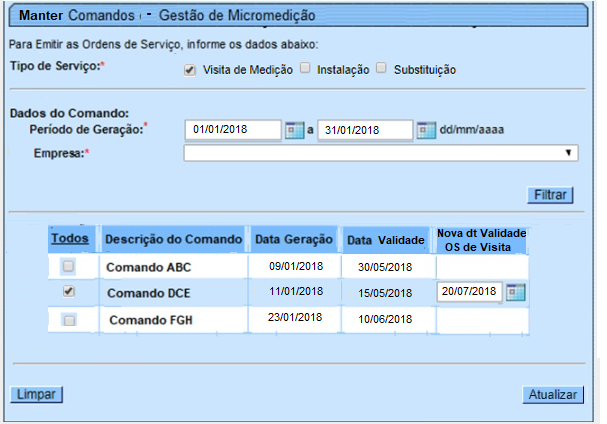Click the Empresa field label
Viewport: 607px width, 424px height.
(61, 153)
